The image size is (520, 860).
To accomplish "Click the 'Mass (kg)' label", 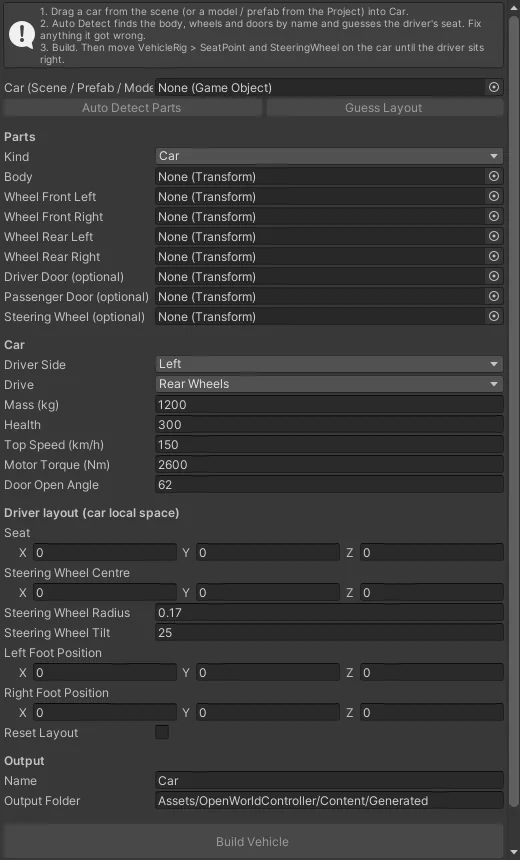I will (x=31, y=405).
